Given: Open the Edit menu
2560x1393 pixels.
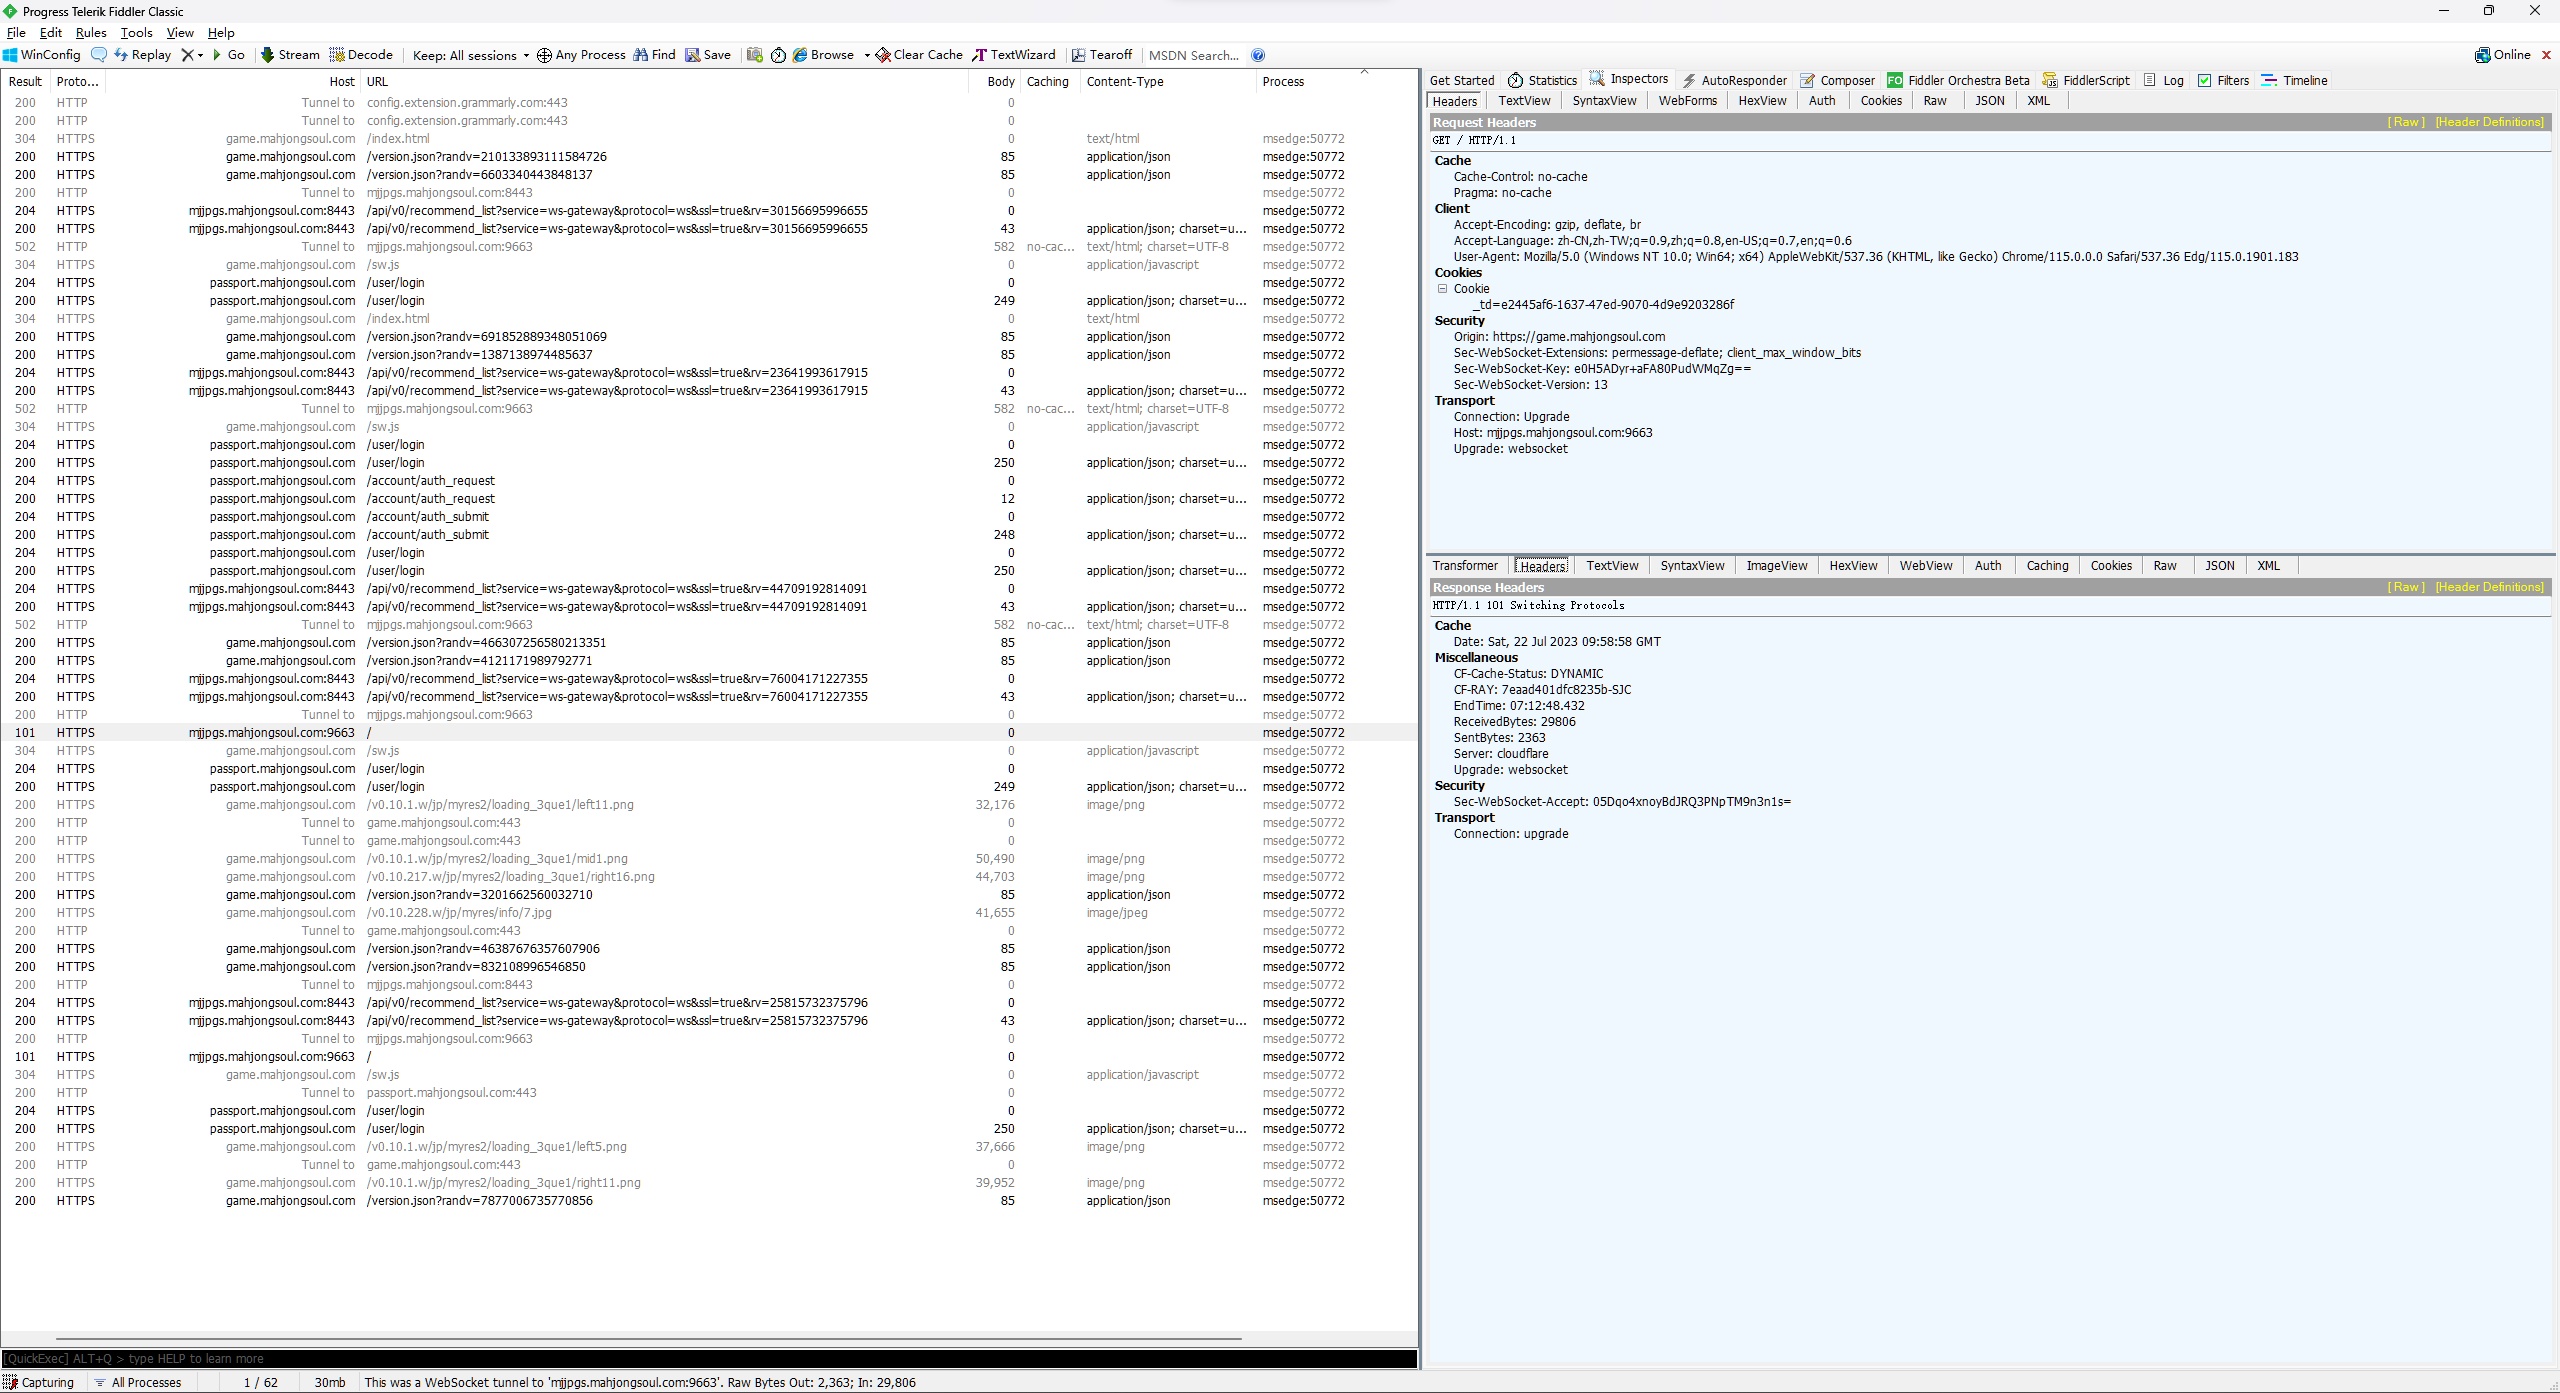Looking at the screenshot, I should [51, 33].
